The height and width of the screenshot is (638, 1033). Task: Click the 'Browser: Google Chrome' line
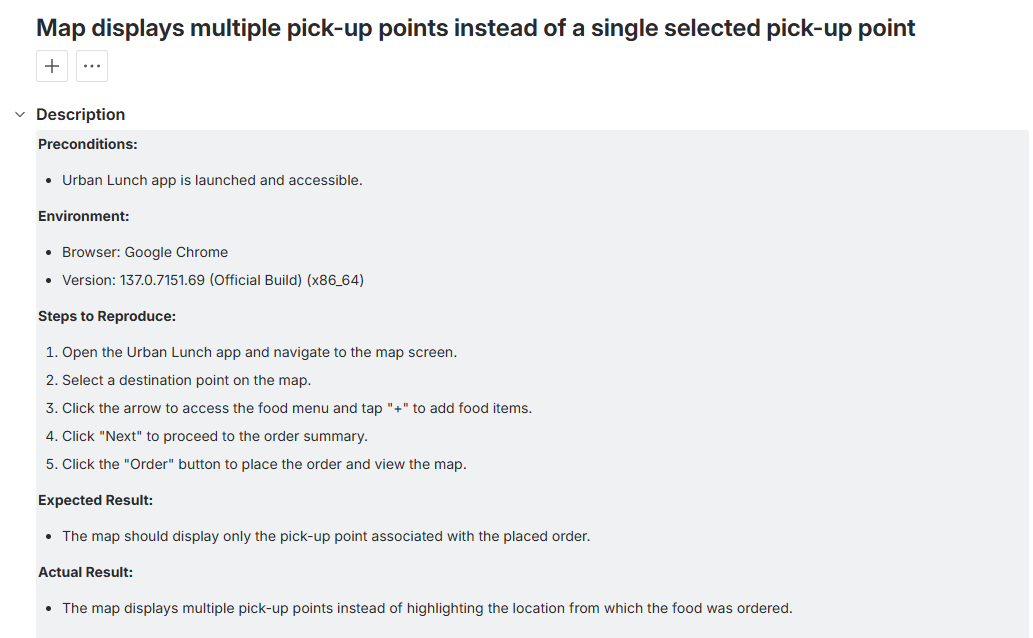coord(145,252)
